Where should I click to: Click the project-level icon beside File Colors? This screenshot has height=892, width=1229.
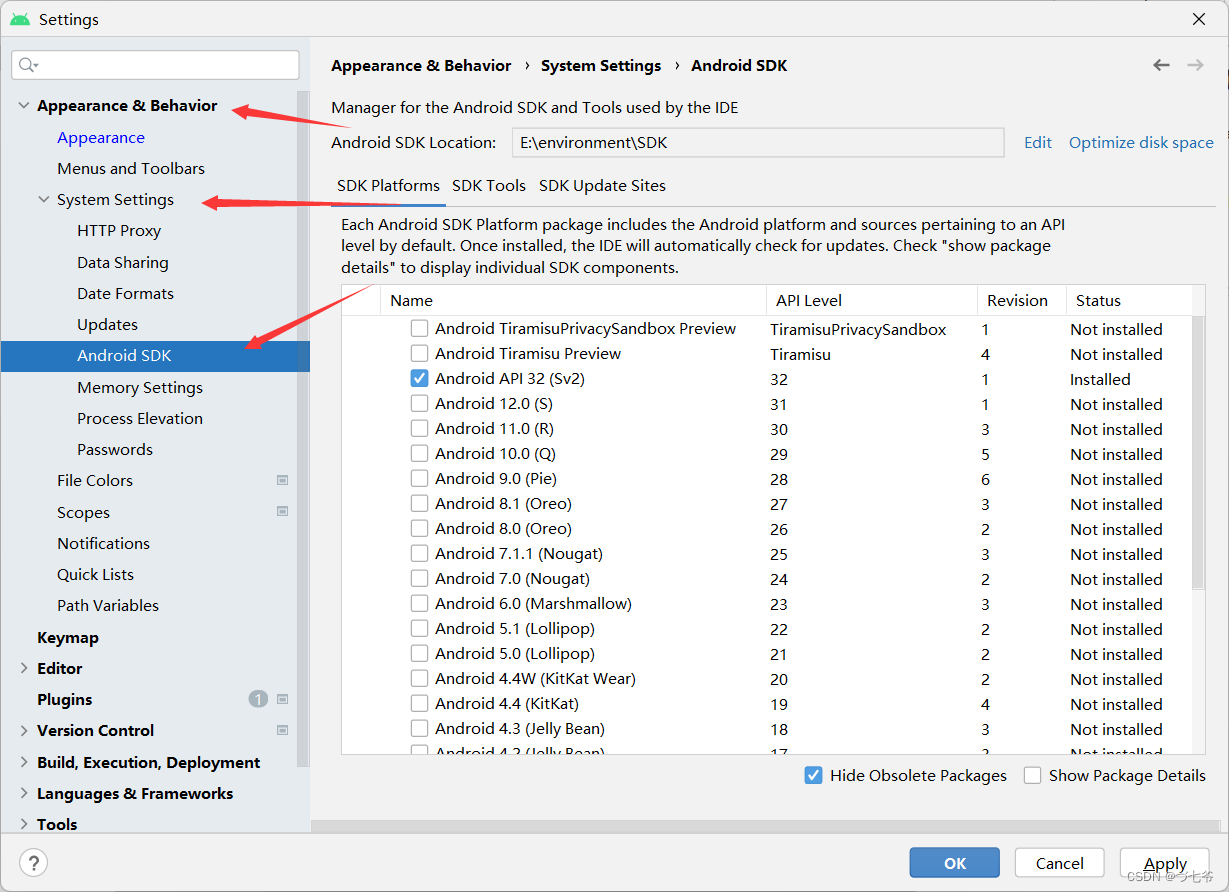[282, 480]
